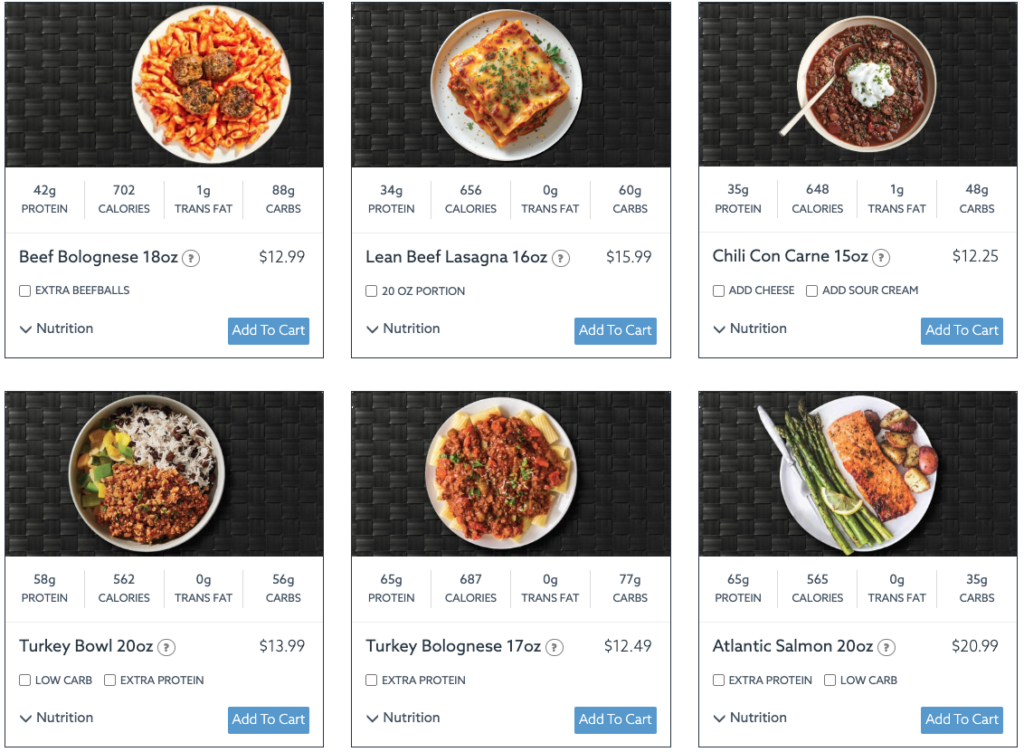
Task: Add Beef Bolognese 18oz to cart
Action: coord(268,331)
